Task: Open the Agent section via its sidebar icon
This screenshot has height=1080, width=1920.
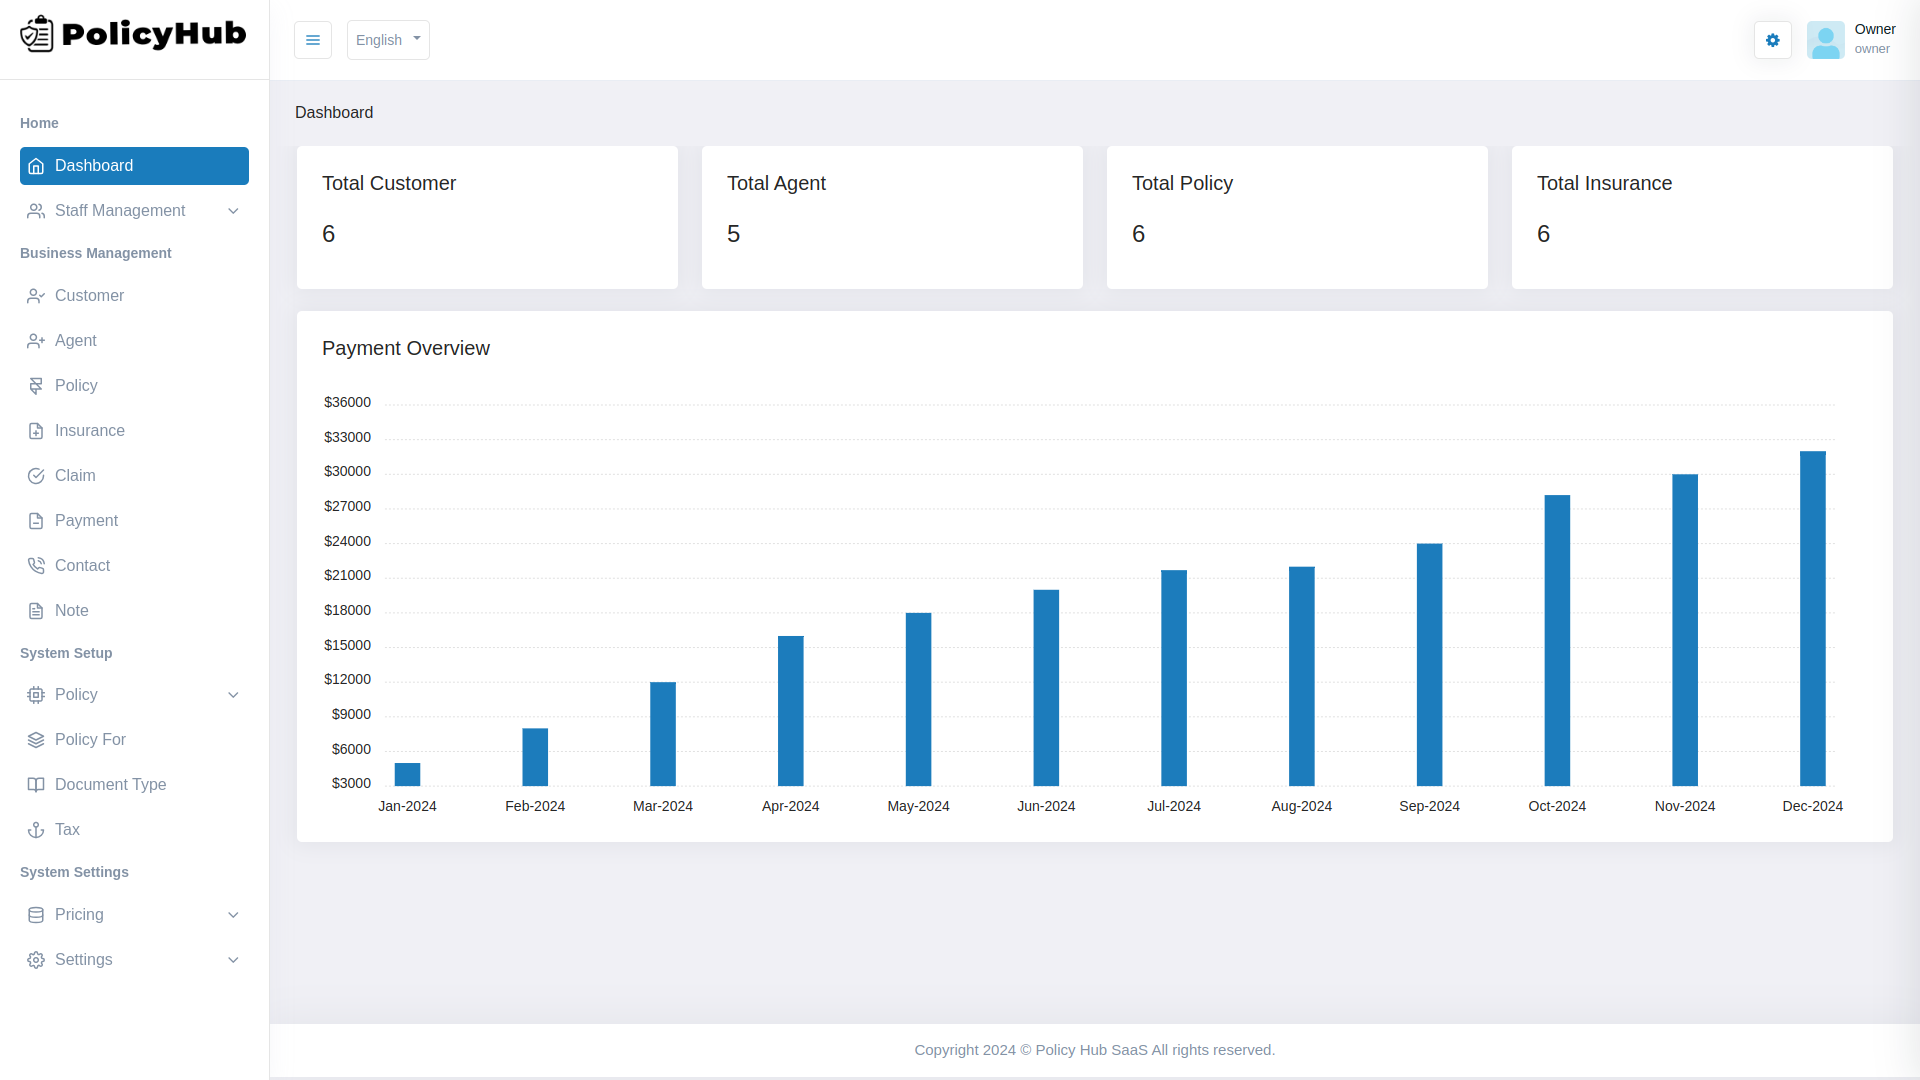Action: [x=36, y=341]
